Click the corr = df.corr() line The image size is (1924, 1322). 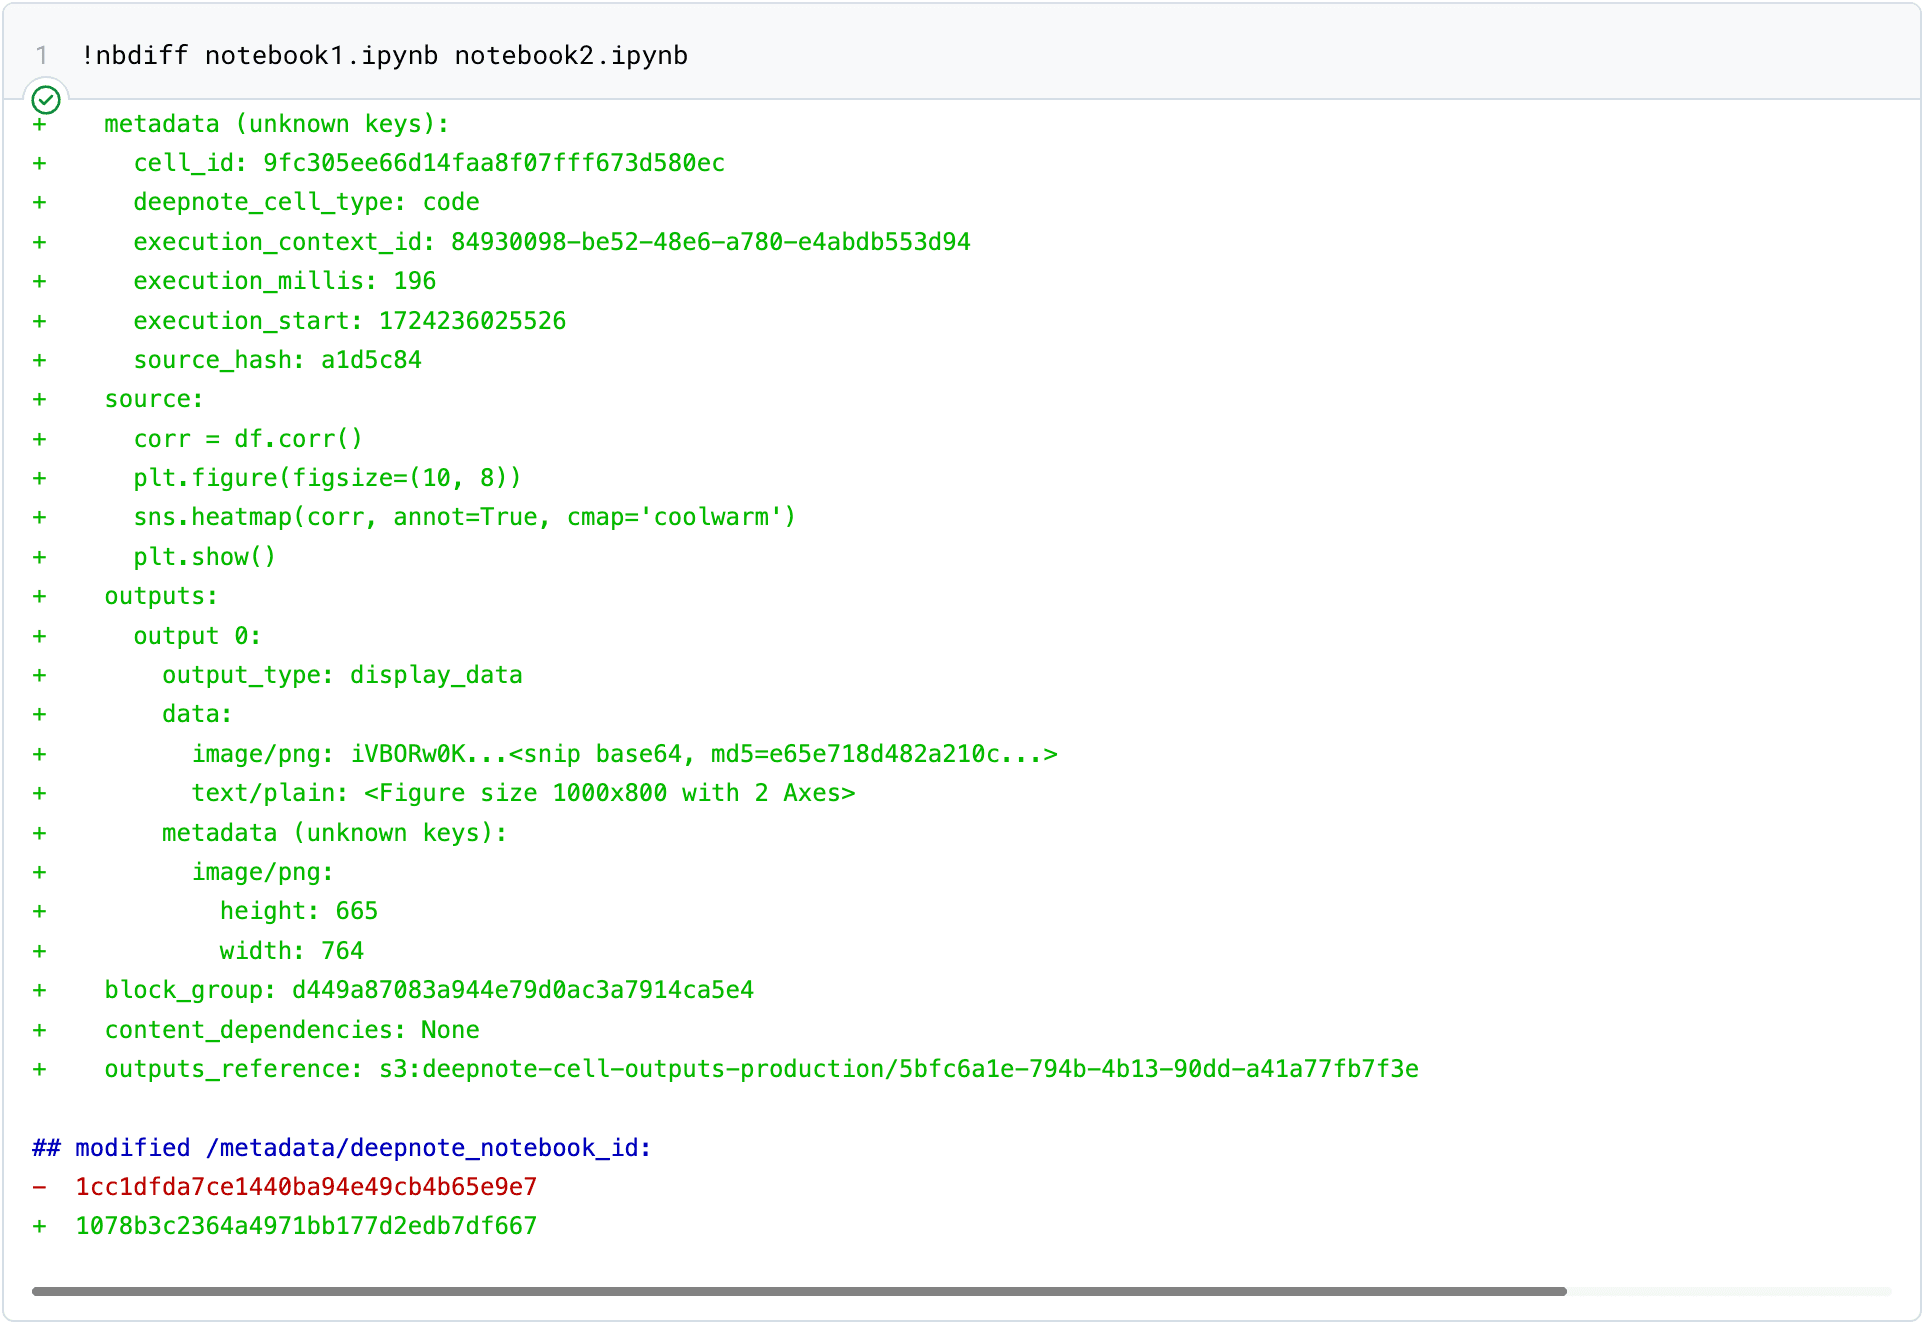[248, 439]
